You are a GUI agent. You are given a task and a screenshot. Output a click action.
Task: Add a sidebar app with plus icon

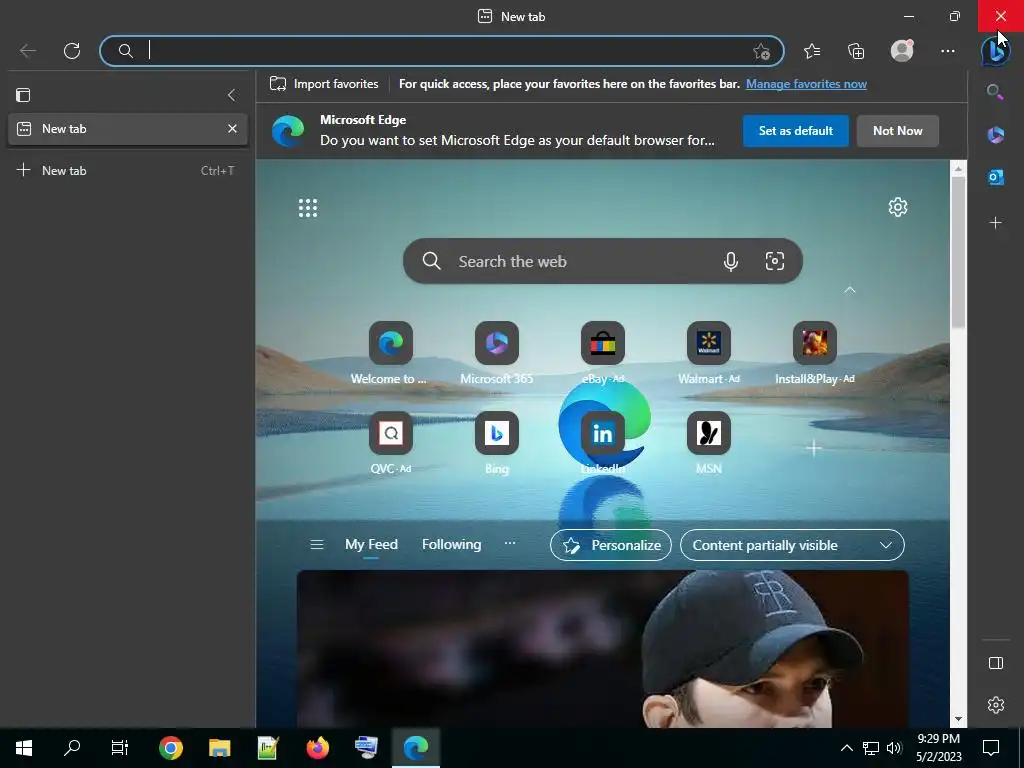(x=995, y=223)
